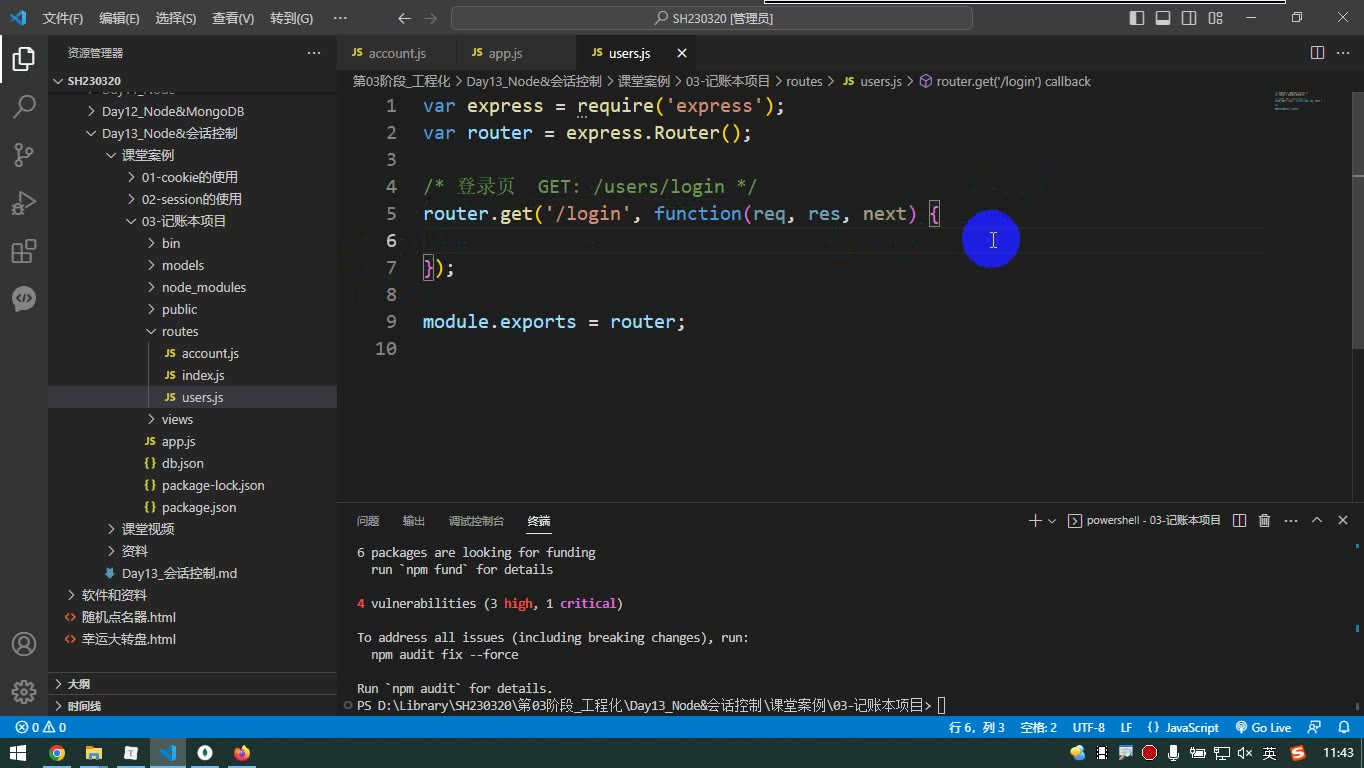Open the 查看(V) menu
Image resolution: width=1364 pixels, height=768 pixels.
tap(233, 18)
